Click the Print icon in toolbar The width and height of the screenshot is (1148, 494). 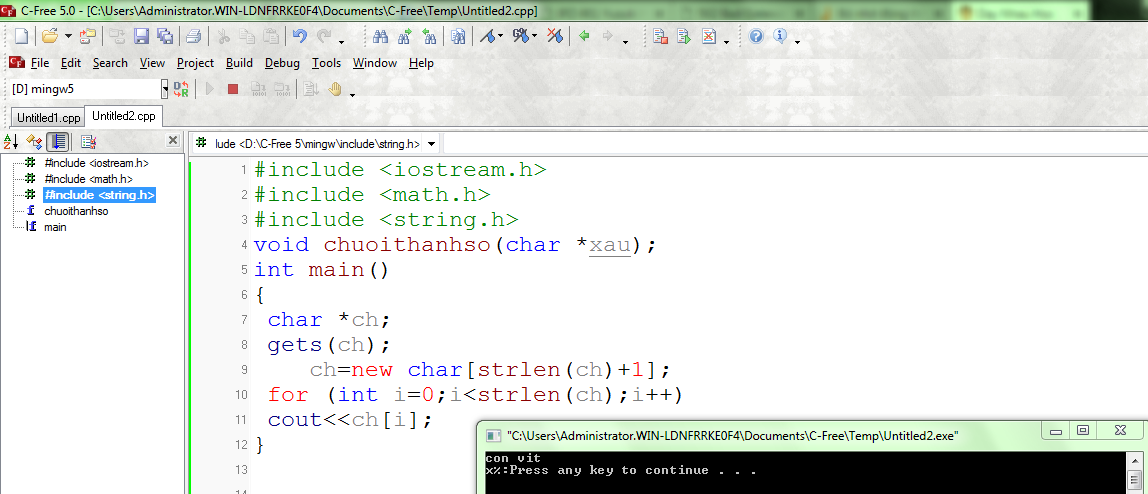coord(193,36)
